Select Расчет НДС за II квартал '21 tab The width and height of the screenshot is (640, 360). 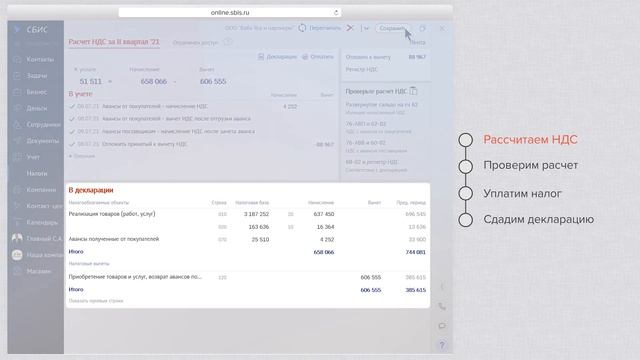point(114,42)
